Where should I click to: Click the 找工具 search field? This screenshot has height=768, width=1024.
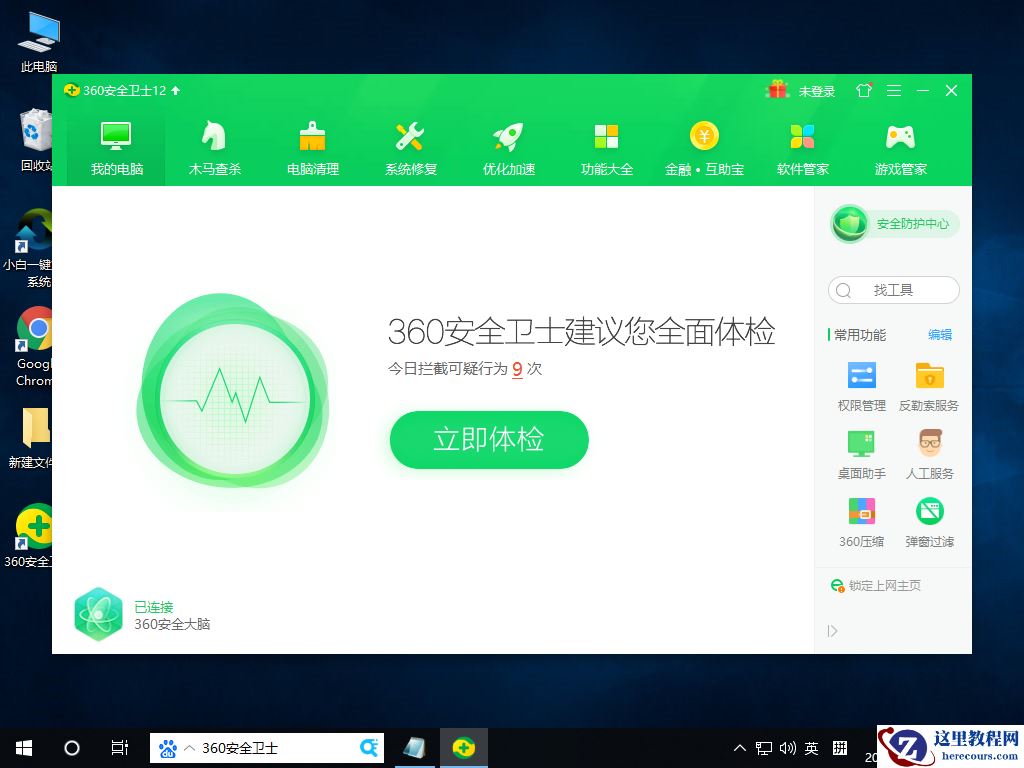pos(893,290)
